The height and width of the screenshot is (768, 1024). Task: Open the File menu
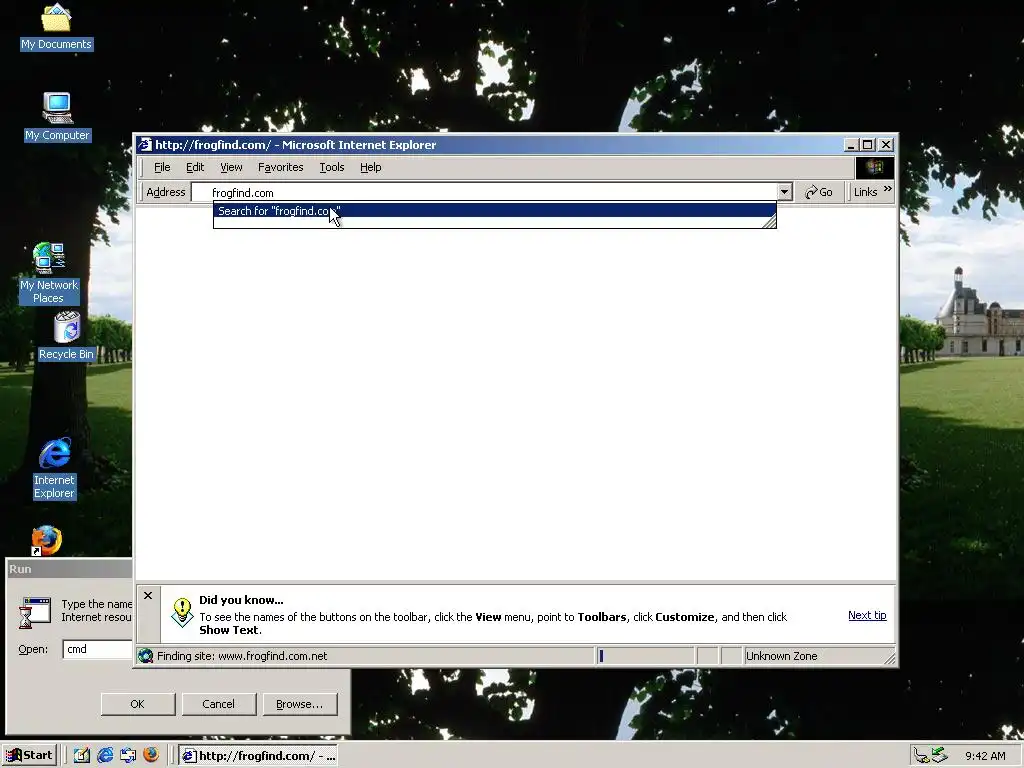tap(162, 167)
